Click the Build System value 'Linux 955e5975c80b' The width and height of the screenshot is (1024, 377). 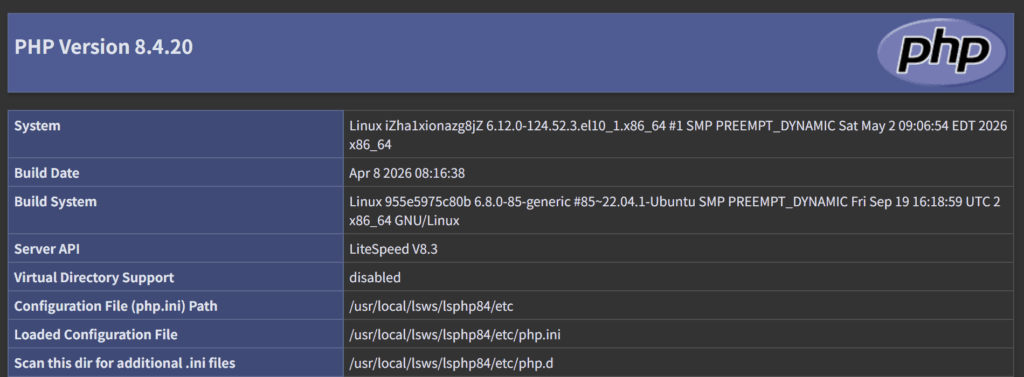pyautogui.click(x=675, y=211)
